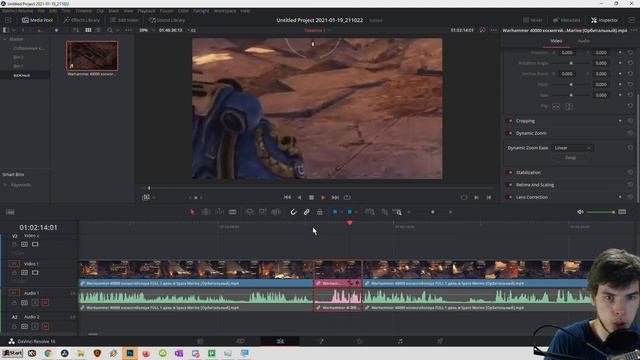
Task: Switch to the Fairlight page music-note icon
Action: 400,341
